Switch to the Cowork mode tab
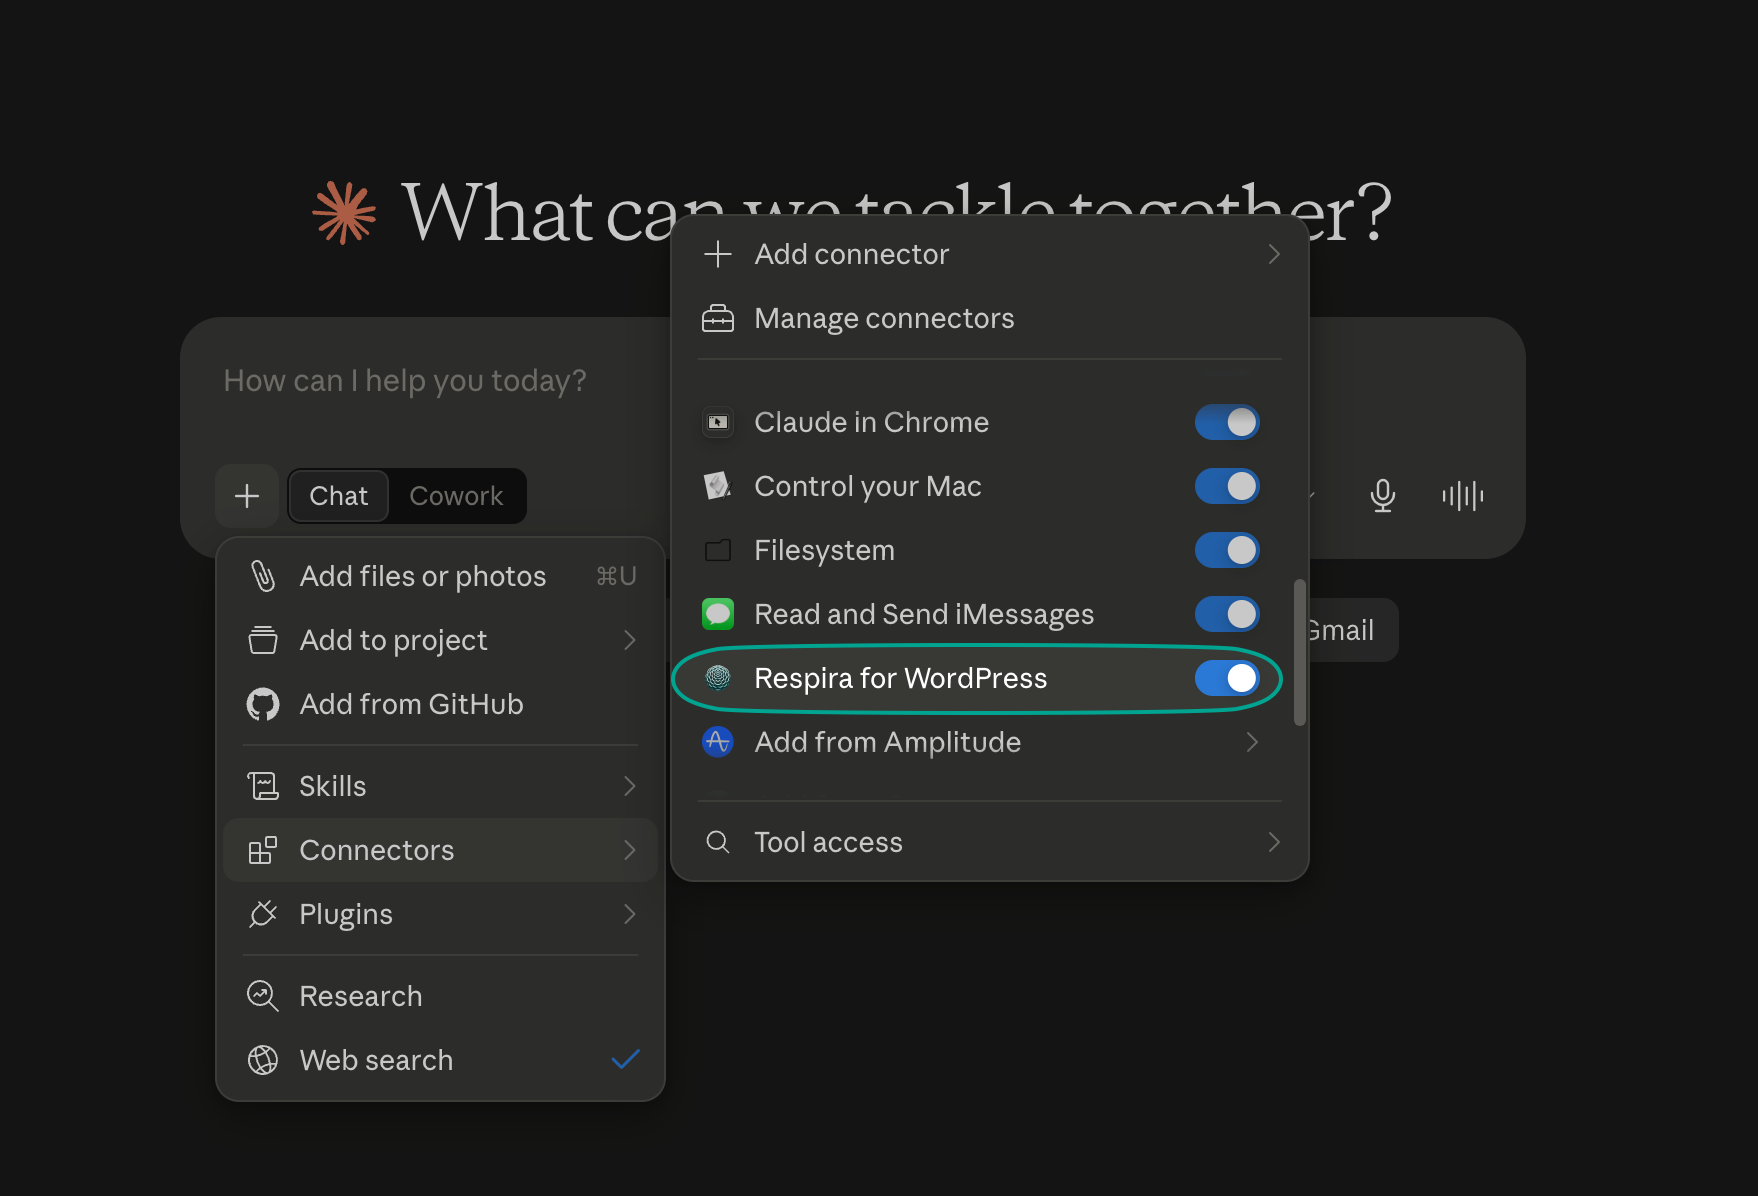The height and width of the screenshot is (1196, 1758). tap(456, 496)
